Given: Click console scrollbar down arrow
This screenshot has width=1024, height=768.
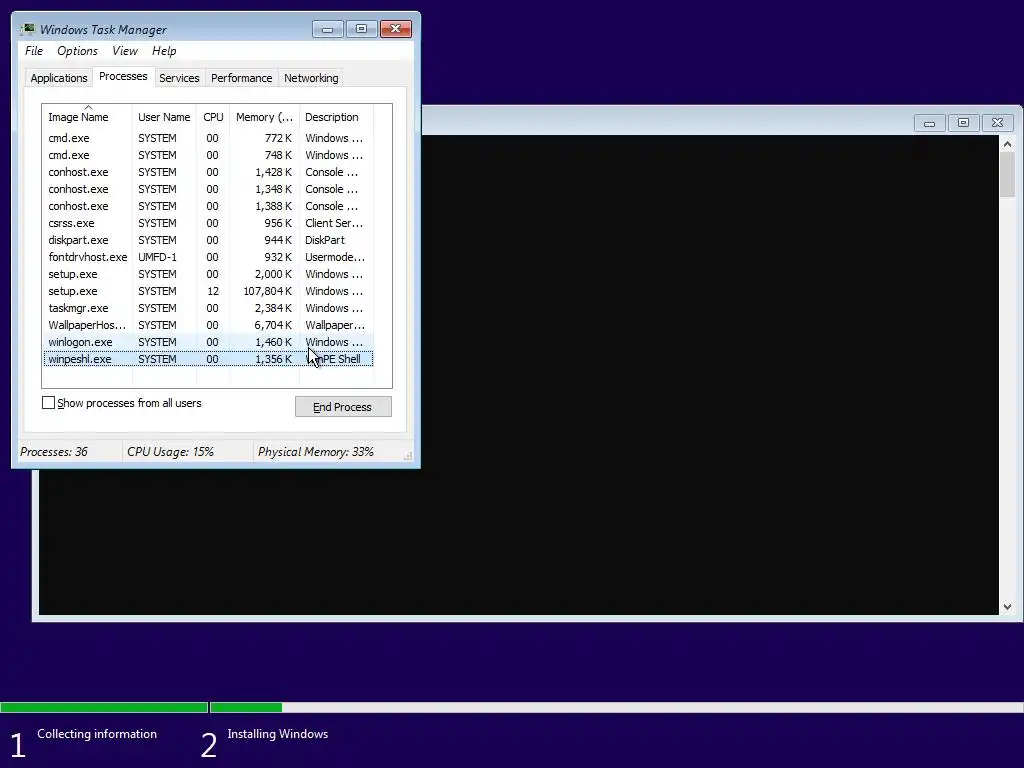Looking at the screenshot, I should [1008, 607].
